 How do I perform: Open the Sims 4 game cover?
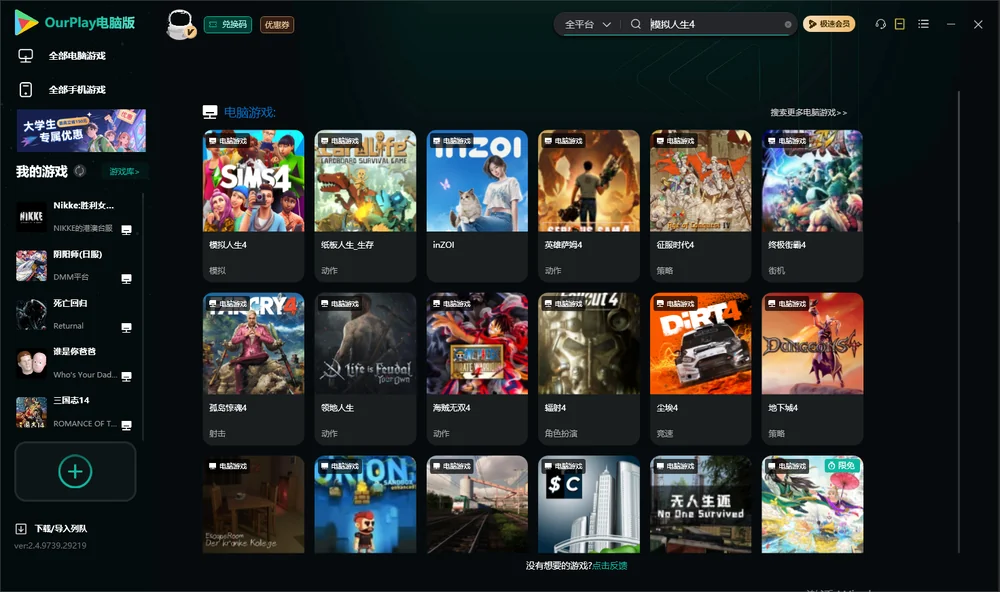(254, 181)
